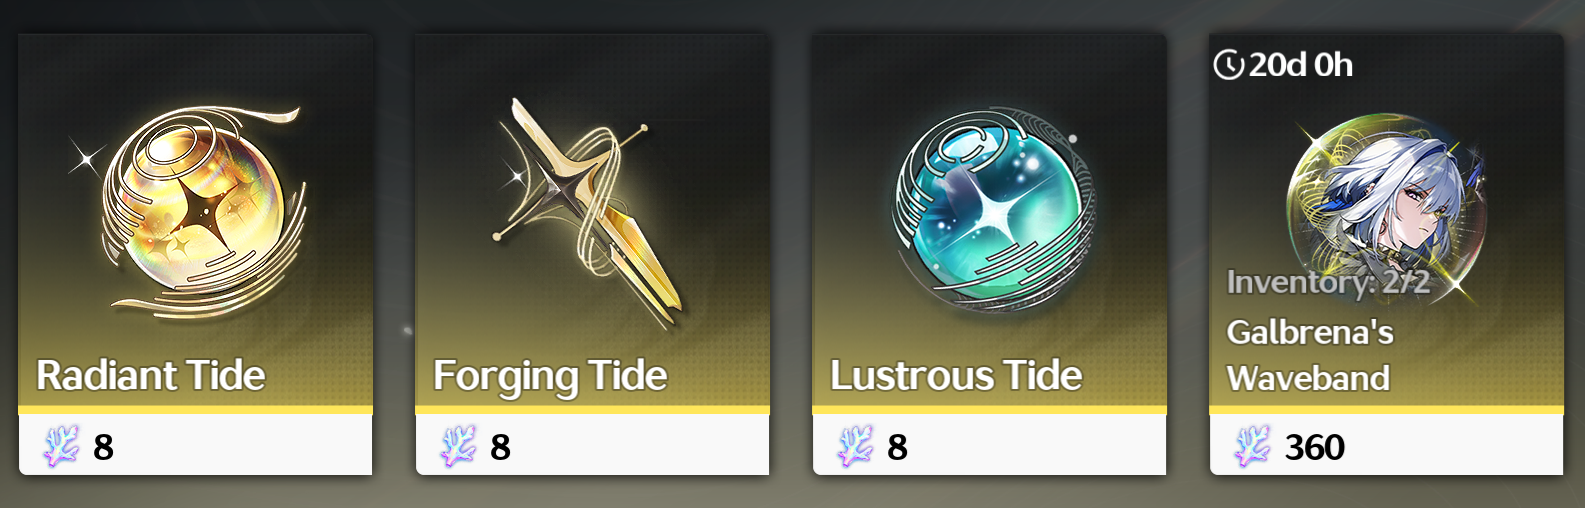Click coral currency icon beside 360 price
Viewport: 1585px width, 508px height.
[x=1252, y=446]
